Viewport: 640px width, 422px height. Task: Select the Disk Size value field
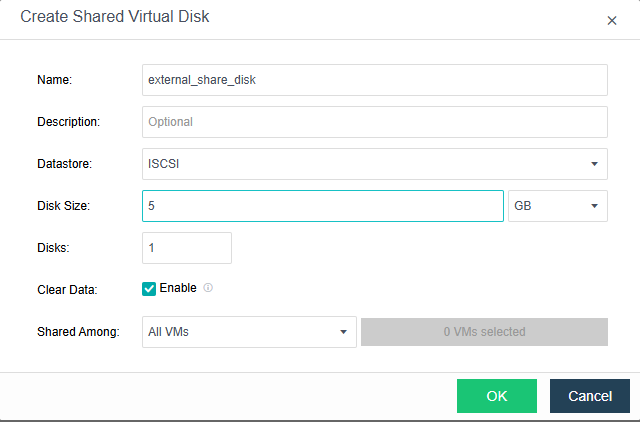click(x=322, y=206)
